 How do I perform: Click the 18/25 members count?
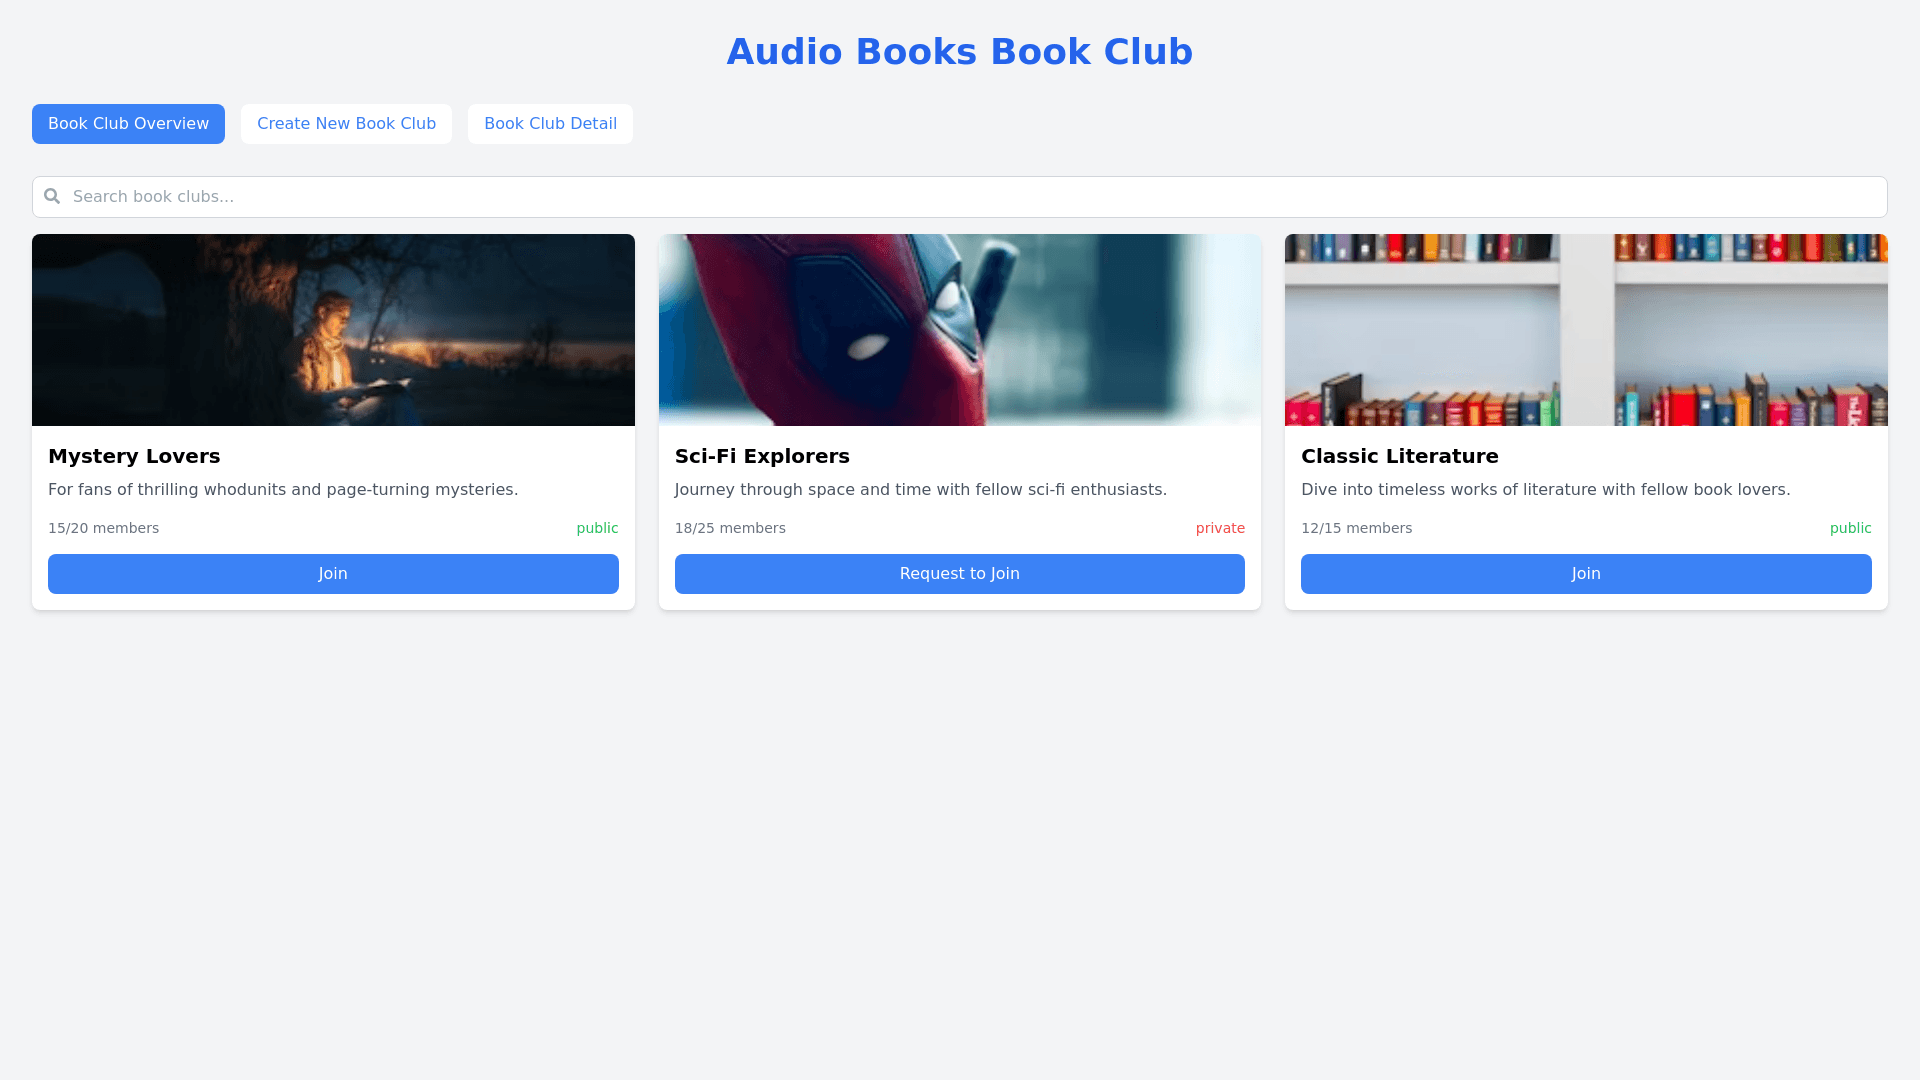(x=730, y=528)
